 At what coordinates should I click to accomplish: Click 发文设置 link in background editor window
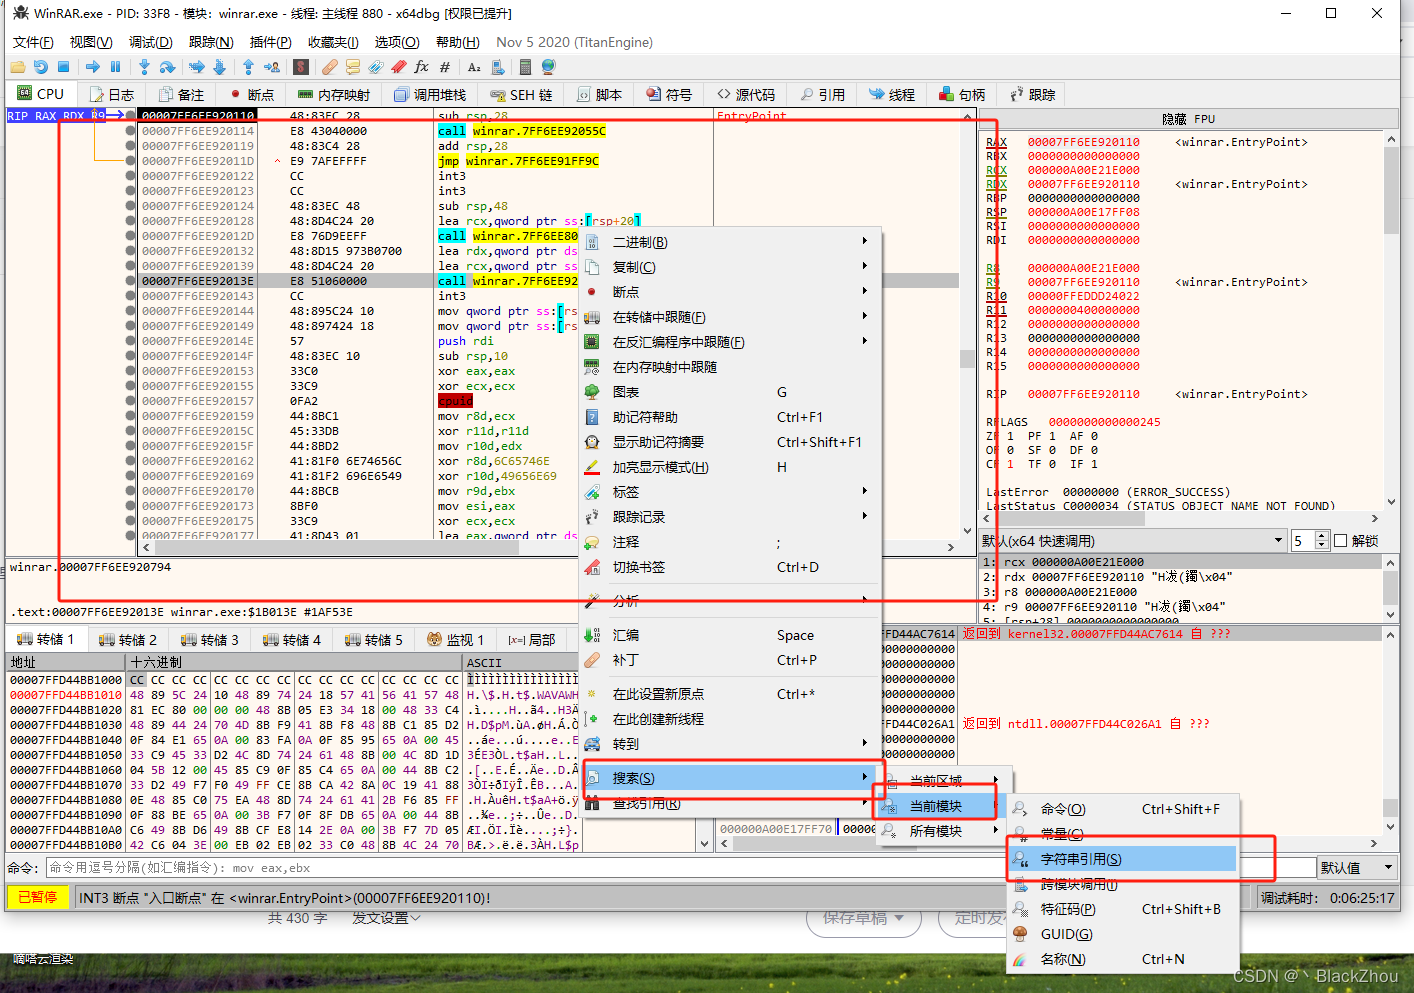click(x=386, y=918)
